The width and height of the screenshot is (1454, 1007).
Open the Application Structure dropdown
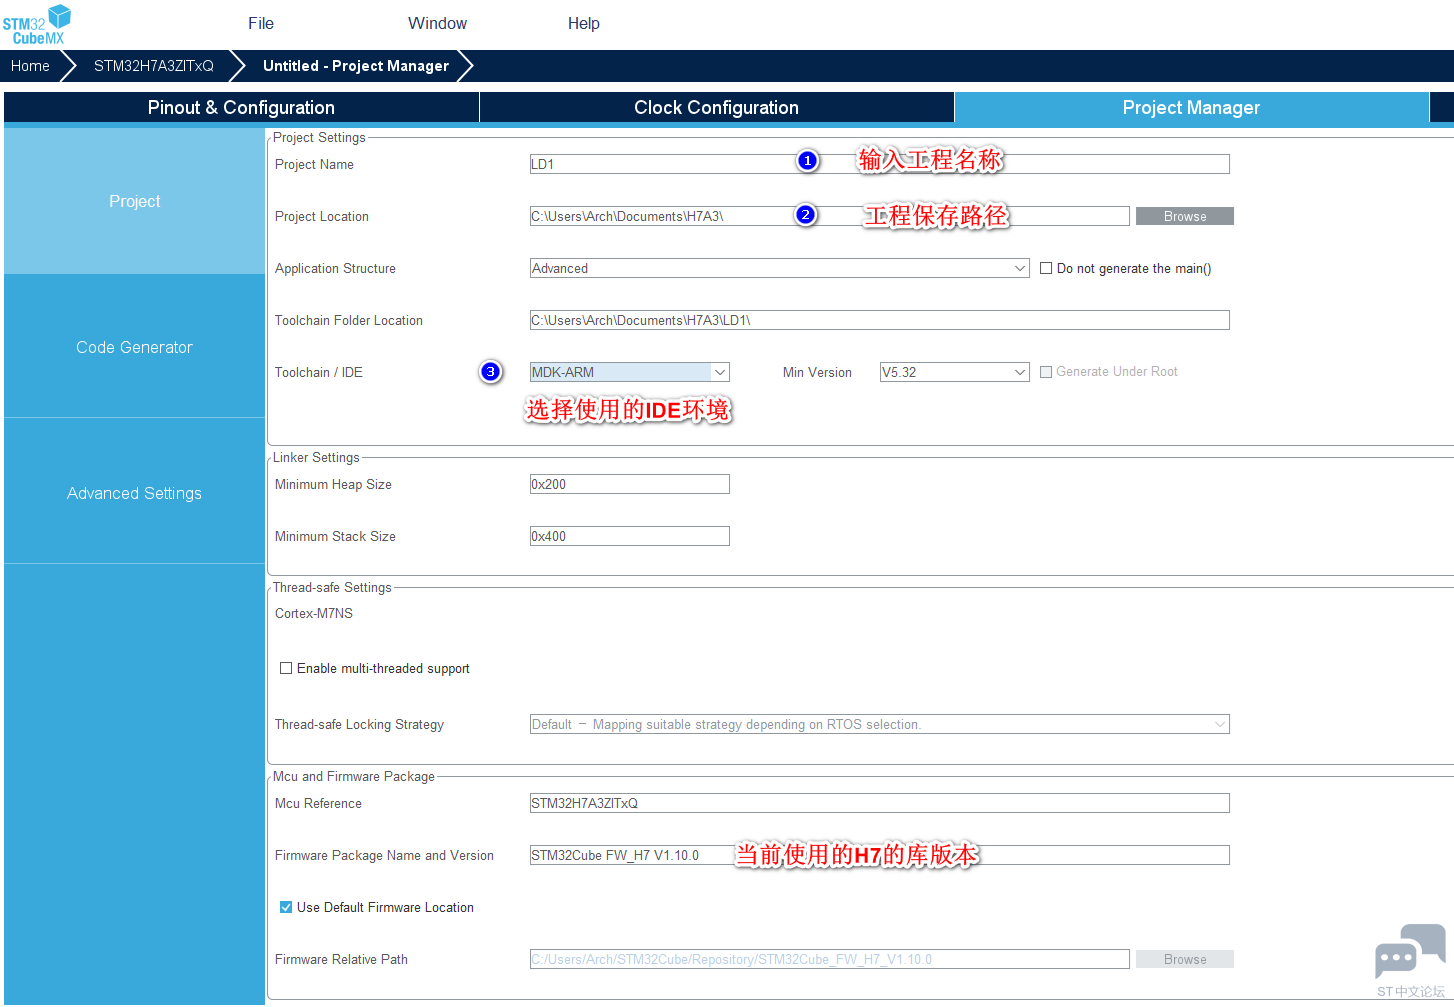click(x=779, y=268)
